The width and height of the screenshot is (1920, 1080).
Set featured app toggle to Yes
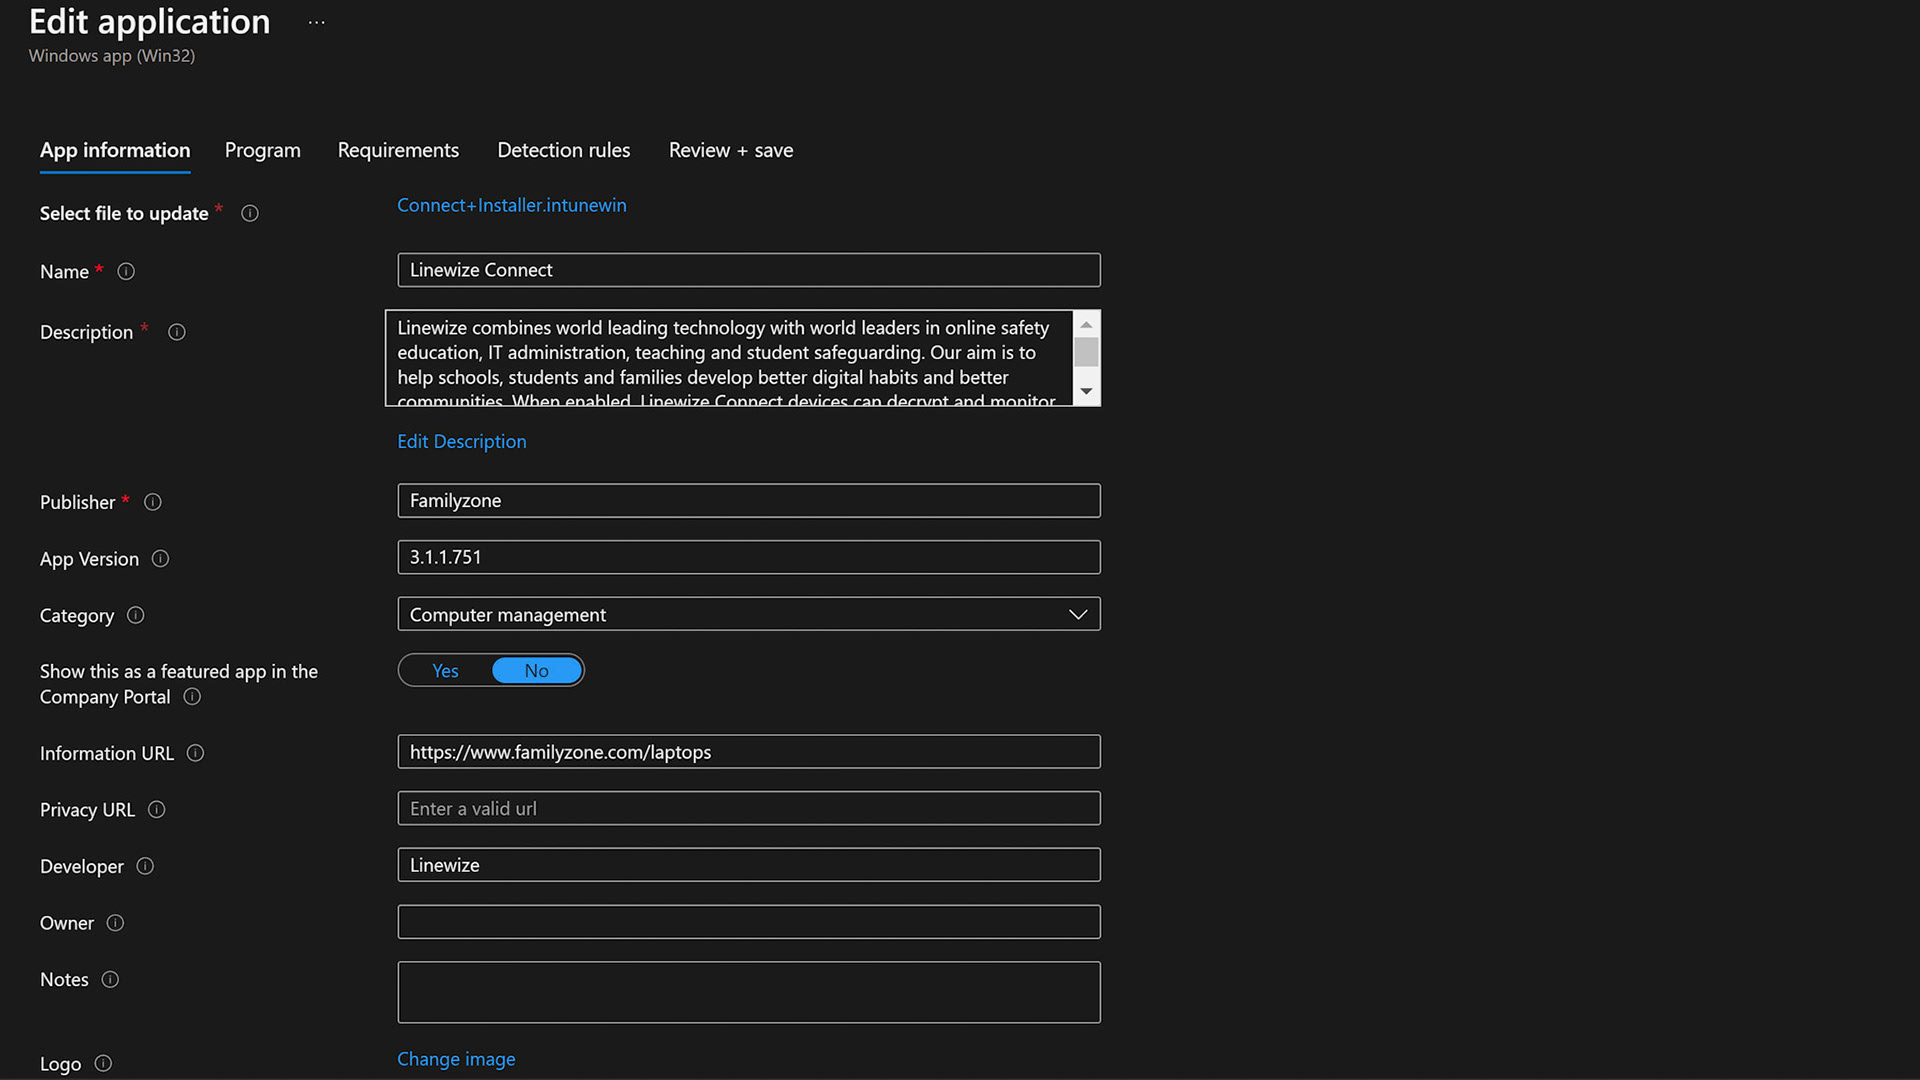pyautogui.click(x=445, y=671)
